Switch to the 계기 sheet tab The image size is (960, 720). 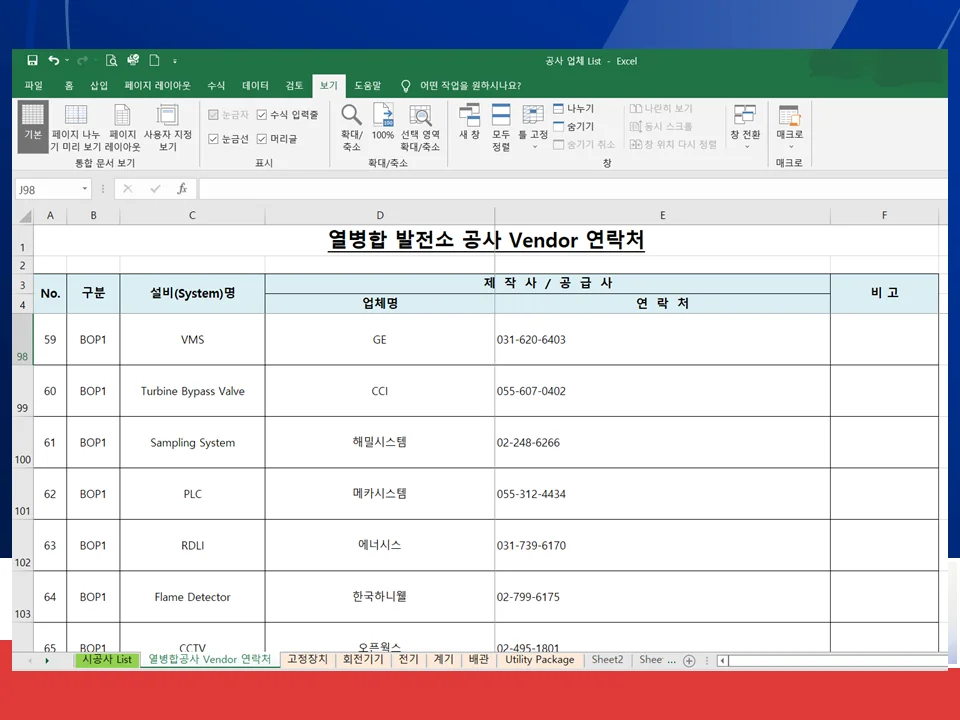[443, 659]
